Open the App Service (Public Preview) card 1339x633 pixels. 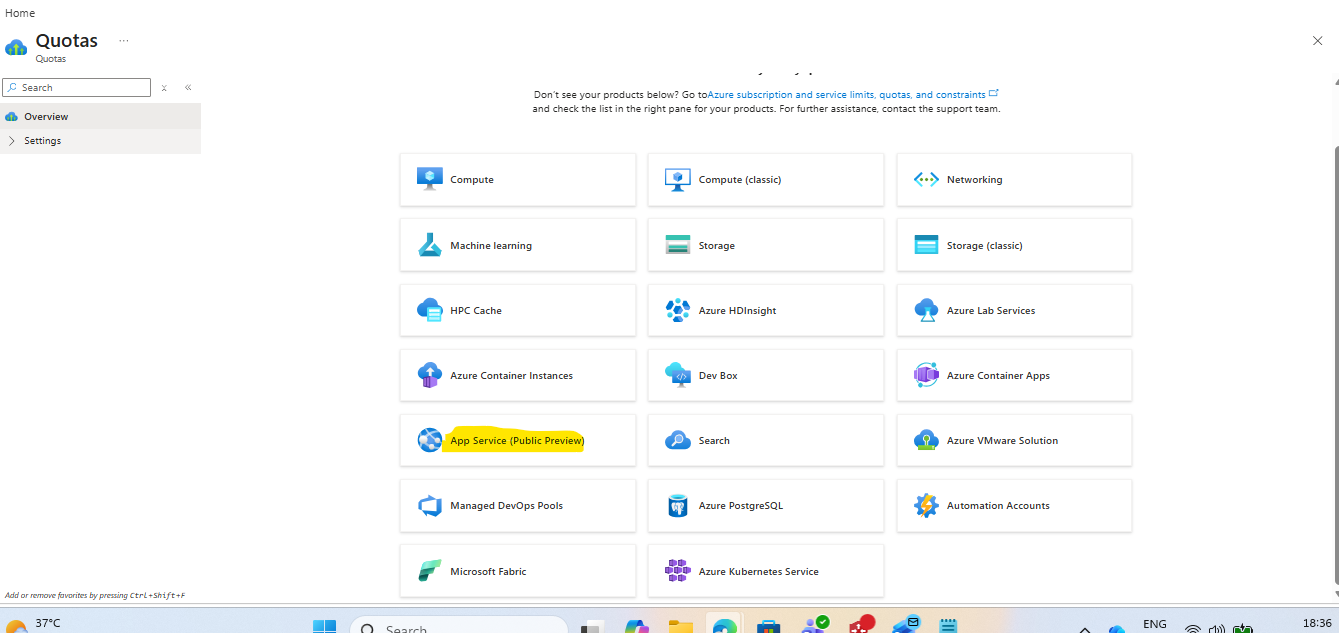518,440
